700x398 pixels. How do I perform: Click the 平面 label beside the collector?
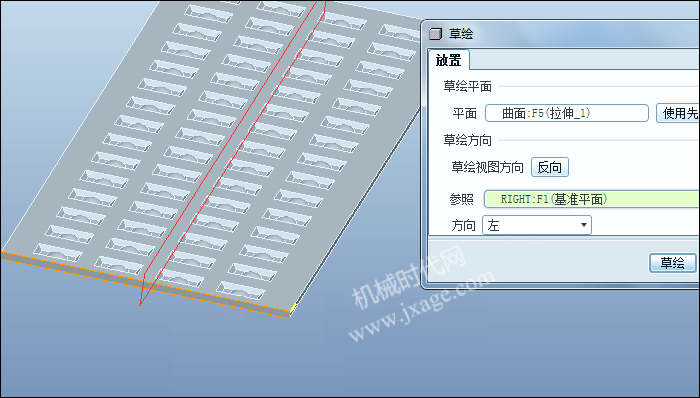[465, 113]
